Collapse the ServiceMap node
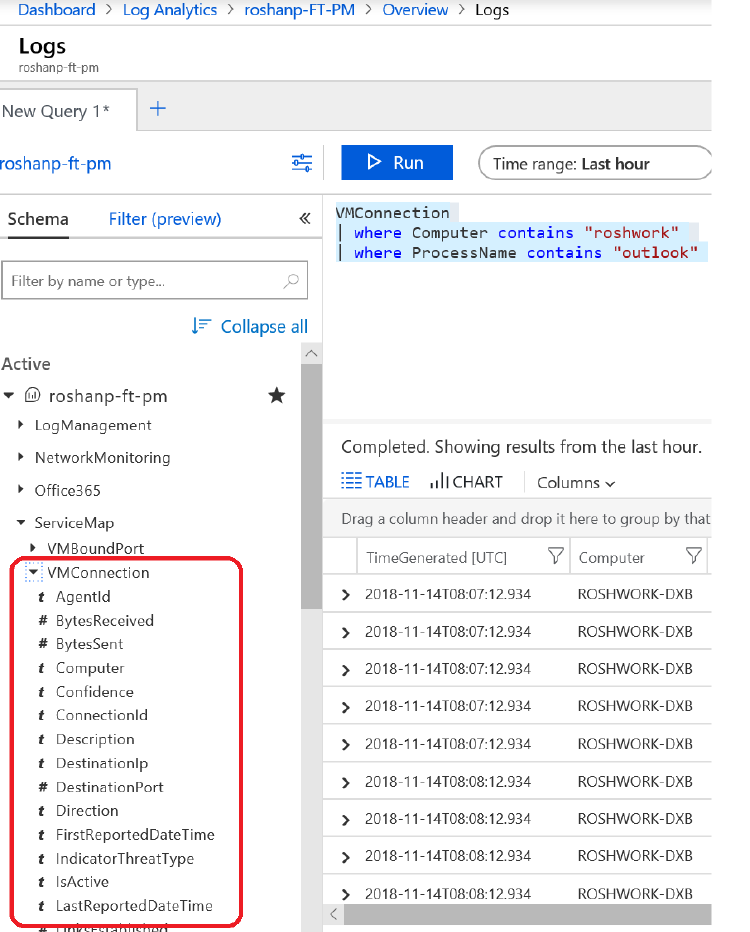 21,522
